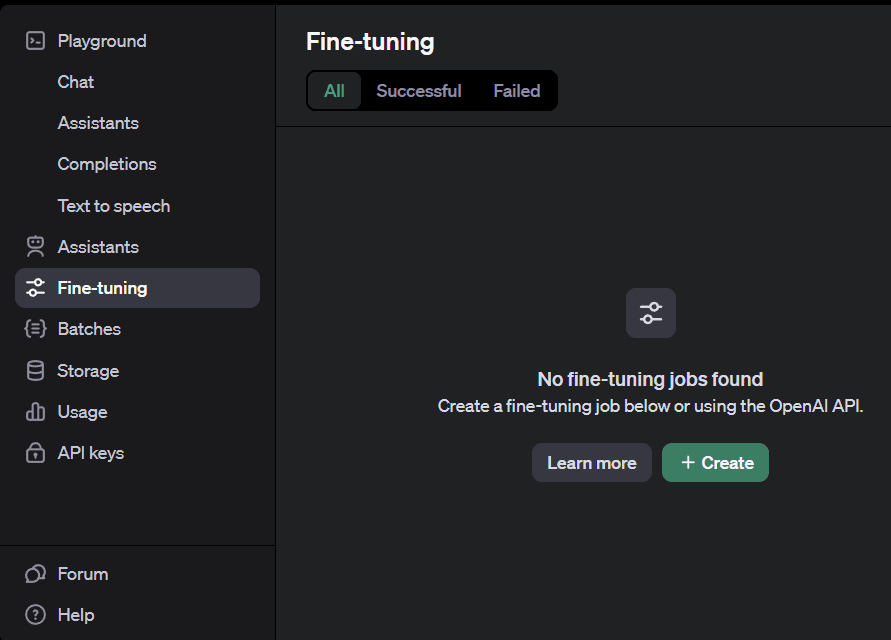This screenshot has height=640, width=891.
Task: Click the Forum chat bubbles icon
Action: 36,574
